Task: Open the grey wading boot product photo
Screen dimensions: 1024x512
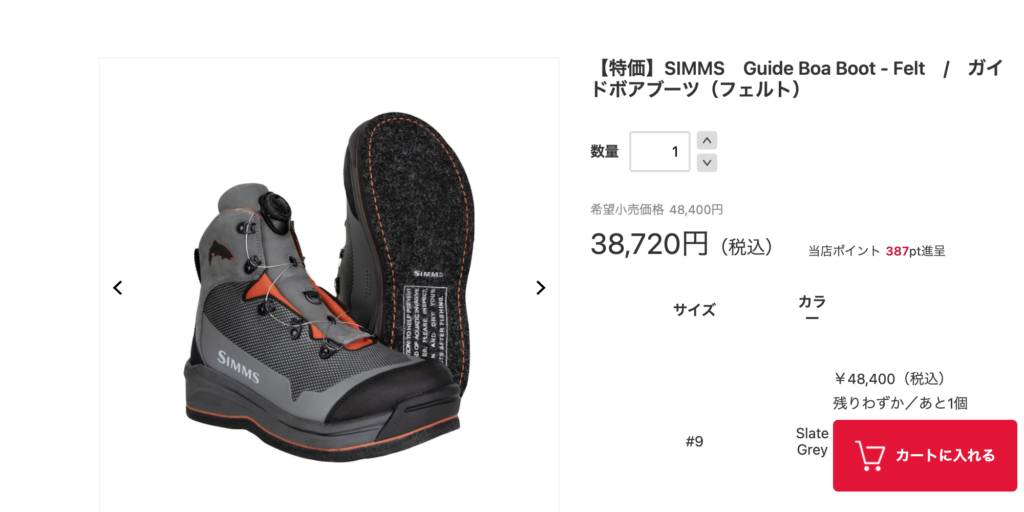Action: pyautogui.click(x=328, y=285)
